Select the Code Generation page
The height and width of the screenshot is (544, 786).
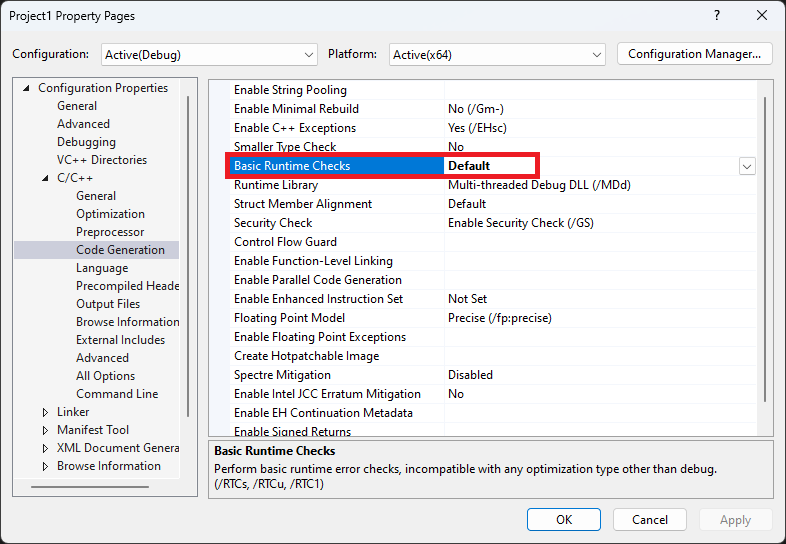[x=120, y=250]
